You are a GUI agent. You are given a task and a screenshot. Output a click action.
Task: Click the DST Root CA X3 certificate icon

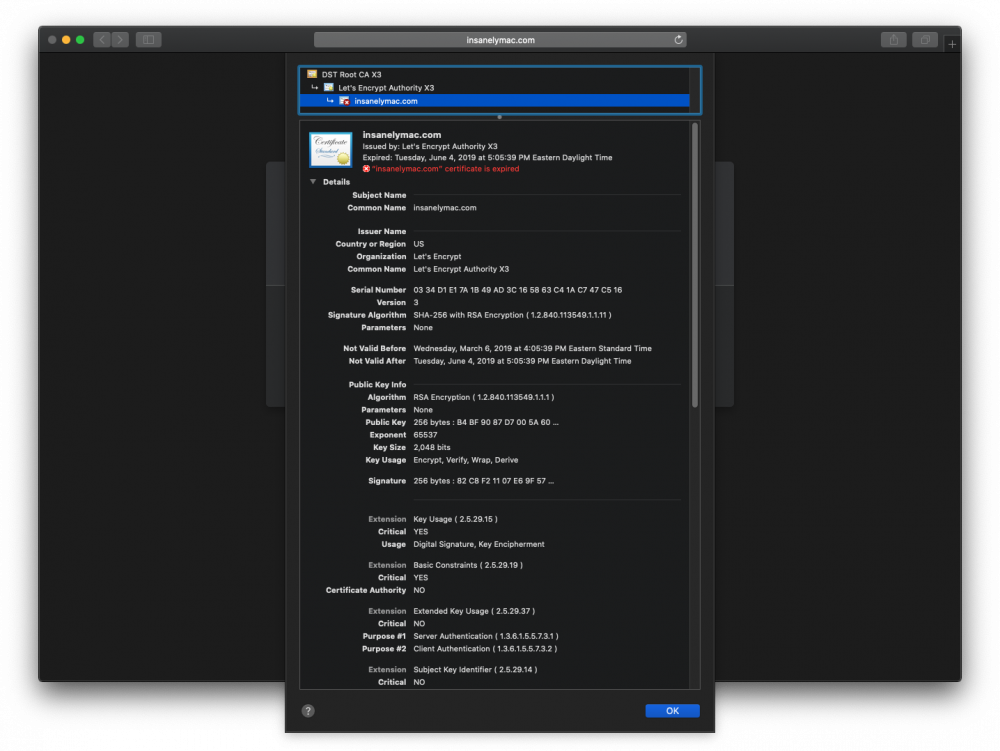click(x=312, y=74)
